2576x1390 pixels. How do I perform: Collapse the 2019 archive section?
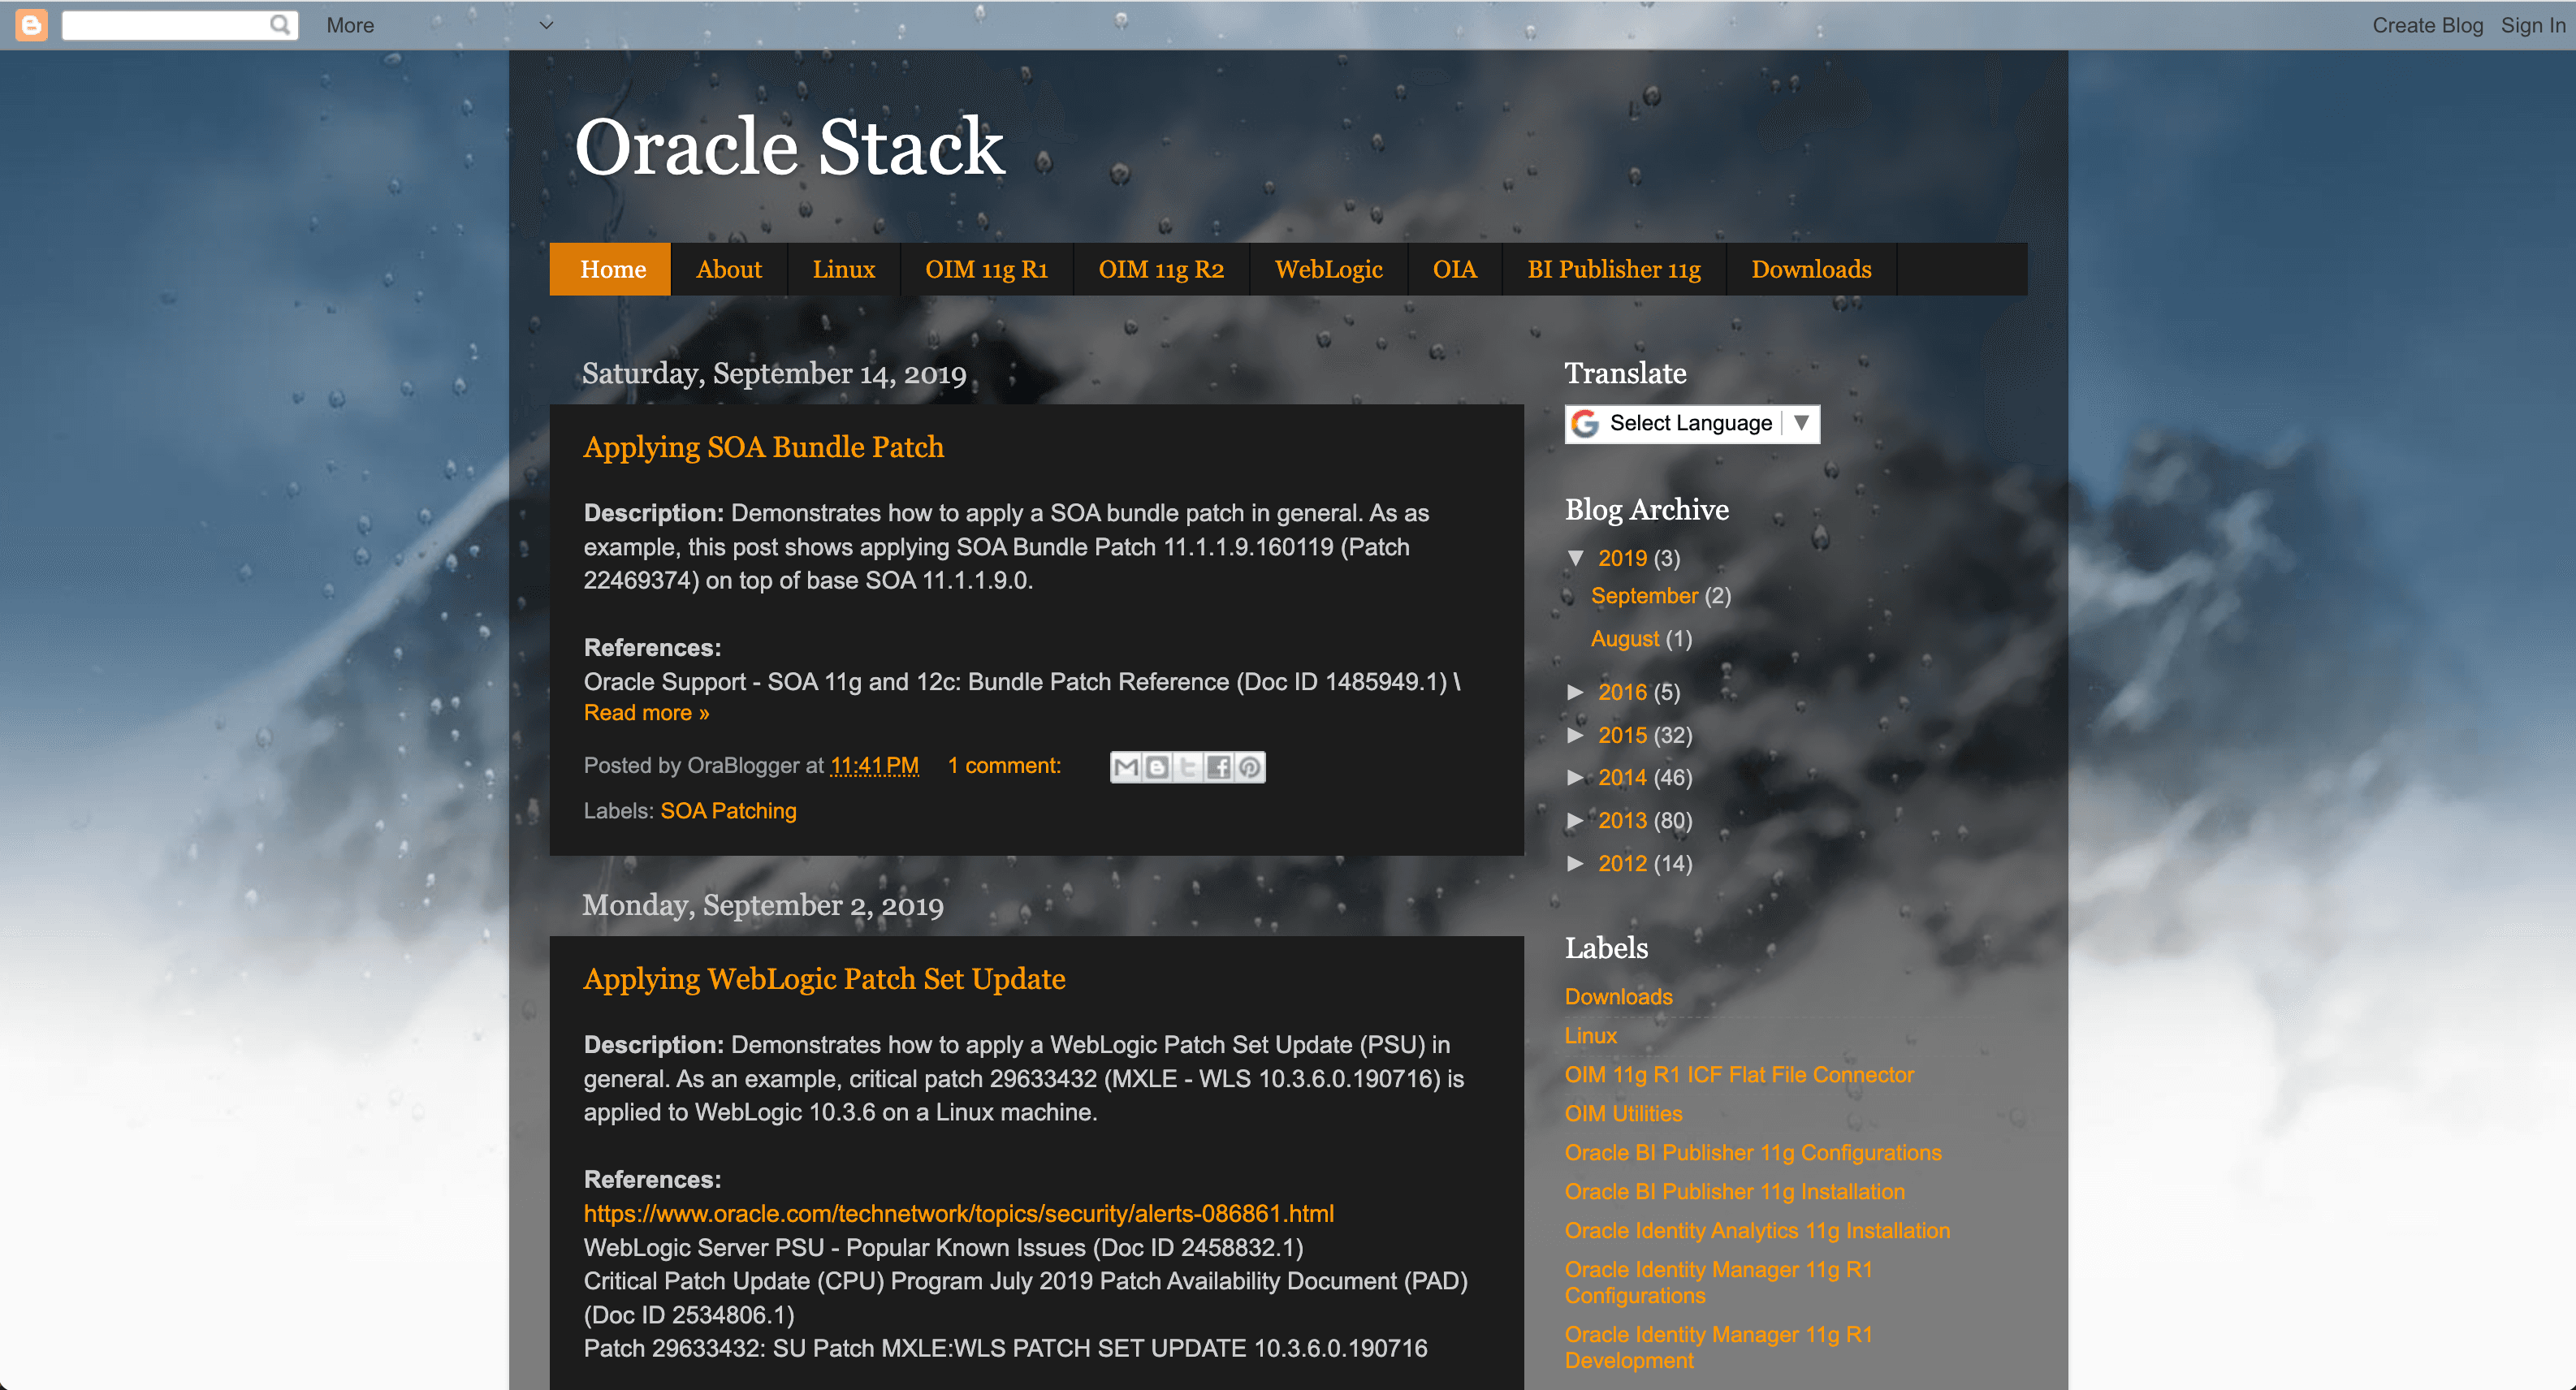[x=1577, y=559]
